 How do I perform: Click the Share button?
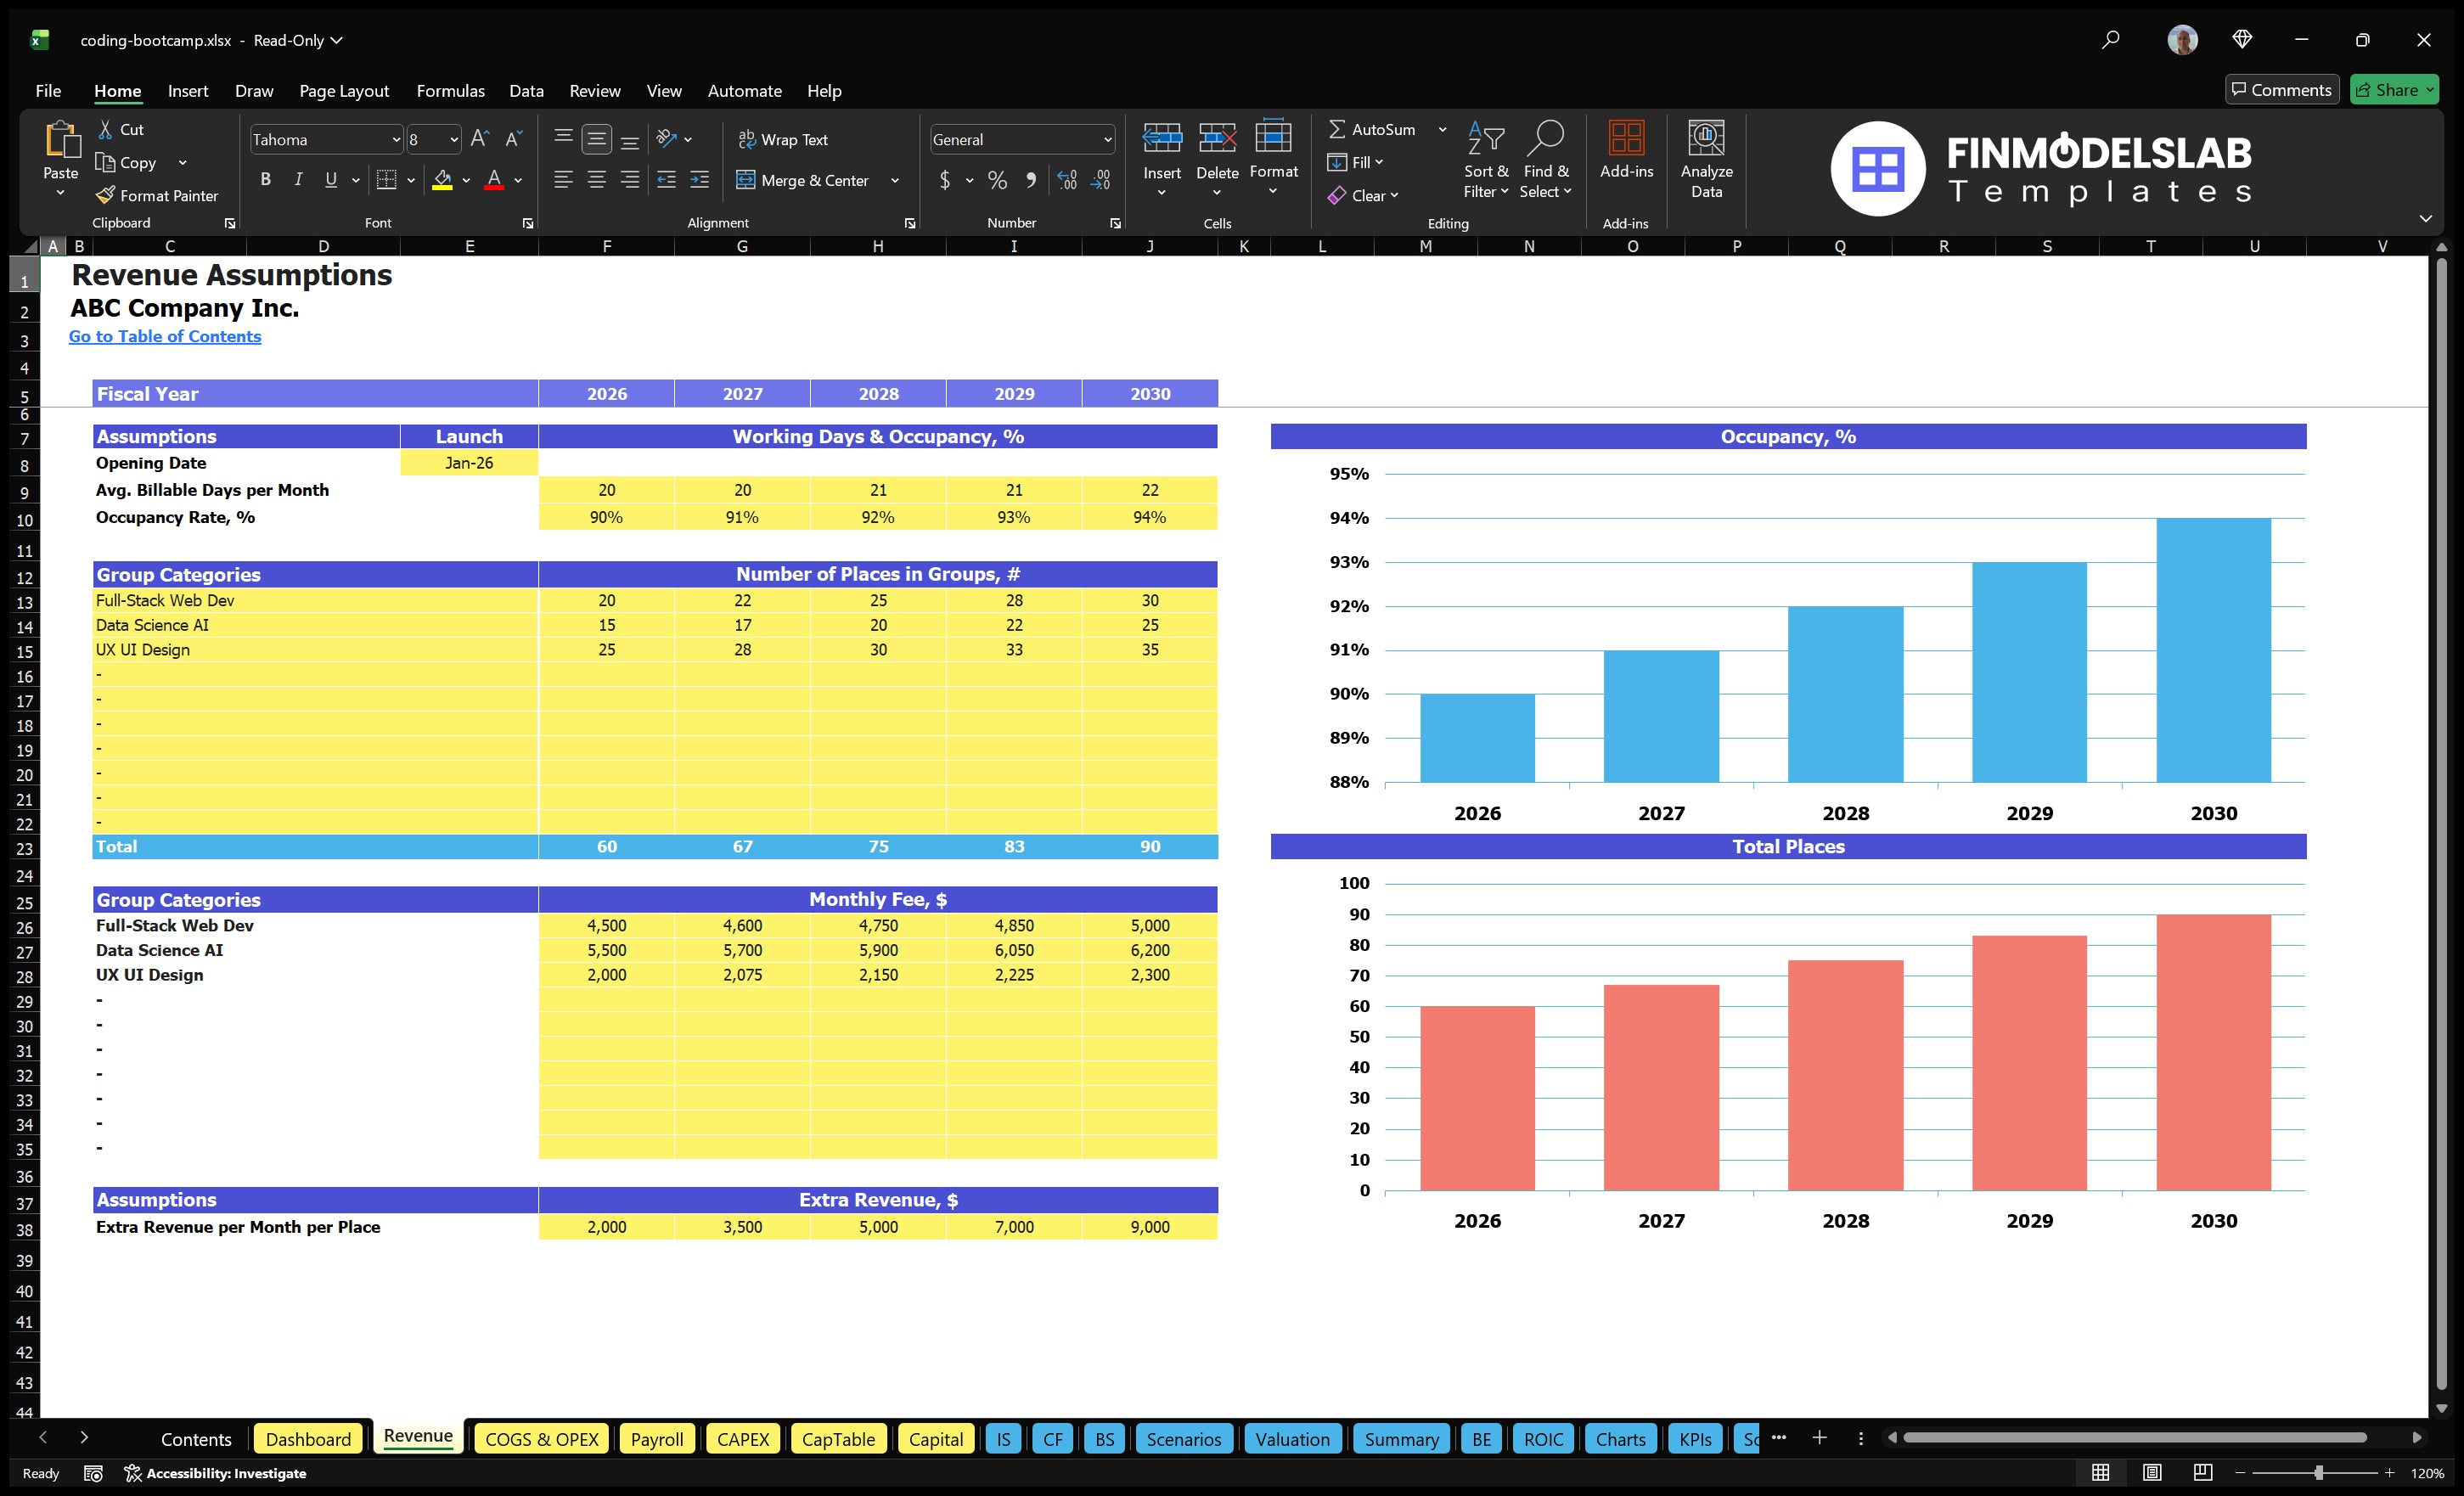2394,89
